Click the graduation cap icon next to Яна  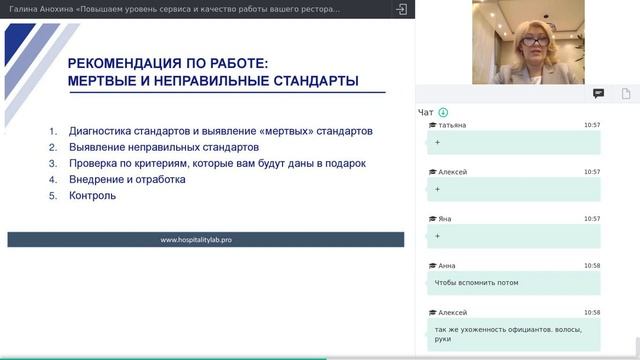pyautogui.click(x=432, y=219)
